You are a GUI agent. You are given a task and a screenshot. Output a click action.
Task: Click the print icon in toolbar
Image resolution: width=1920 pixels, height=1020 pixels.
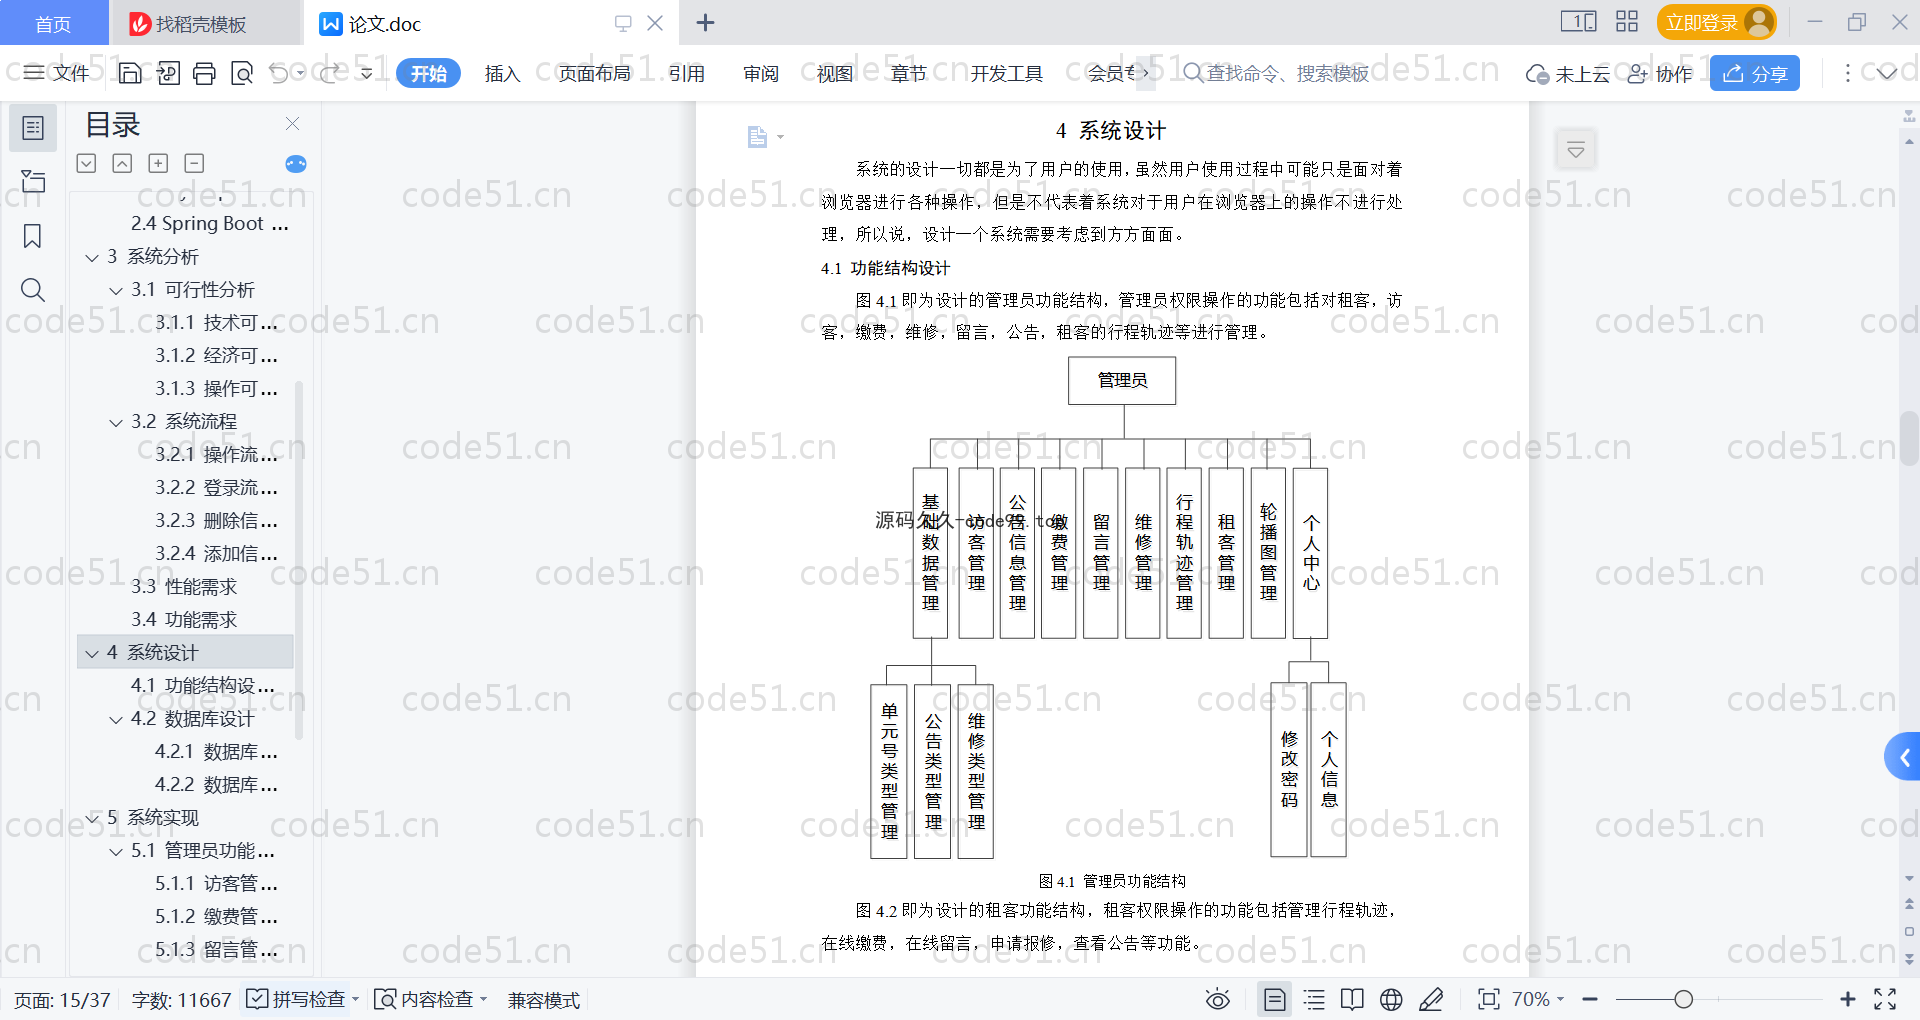(x=204, y=73)
